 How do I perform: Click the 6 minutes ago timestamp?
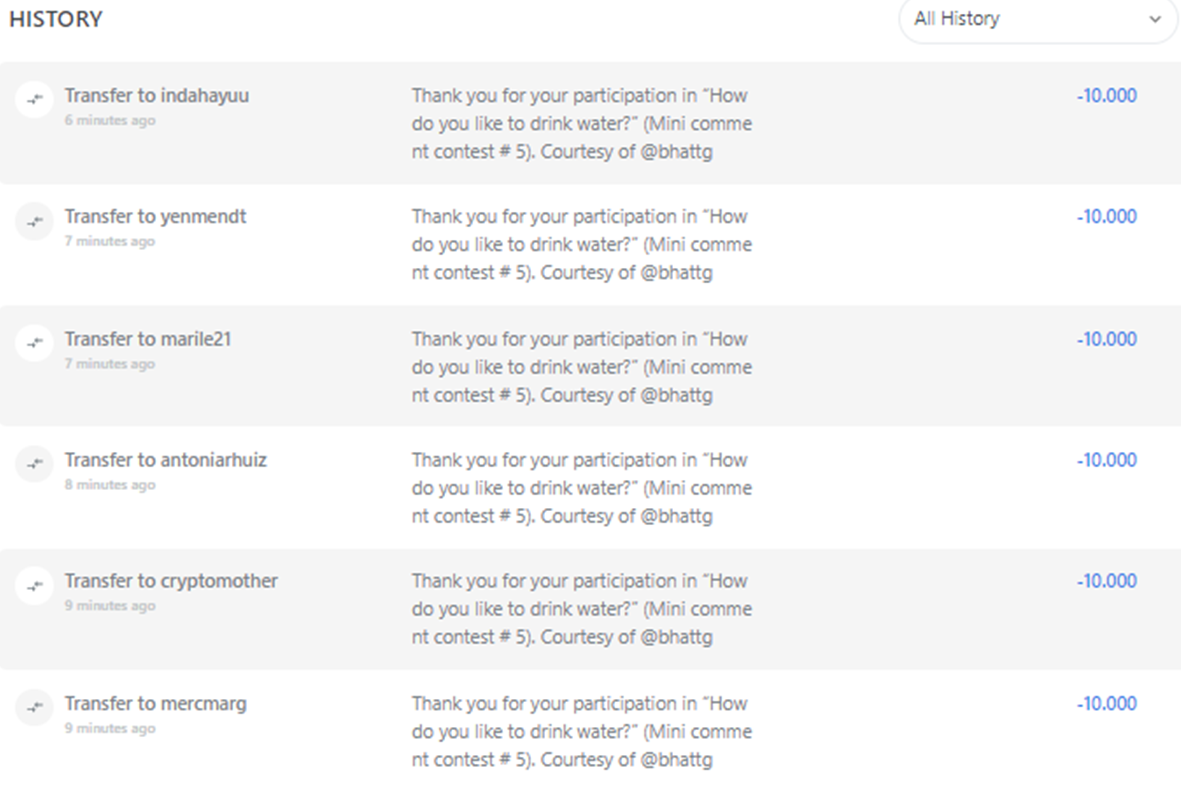tap(110, 120)
